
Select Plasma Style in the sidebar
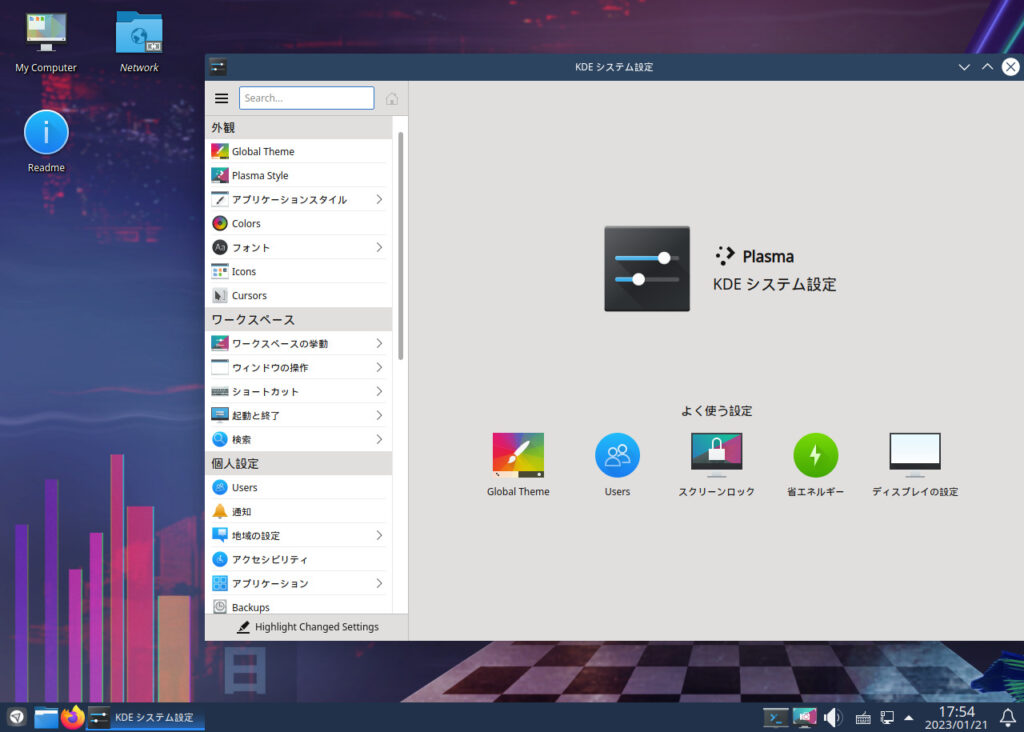pyautogui.click(x=260, y=176)
